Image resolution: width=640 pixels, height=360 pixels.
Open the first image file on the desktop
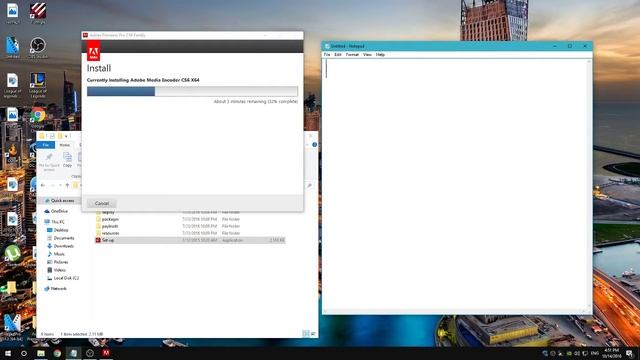click(x=12, y=12)
